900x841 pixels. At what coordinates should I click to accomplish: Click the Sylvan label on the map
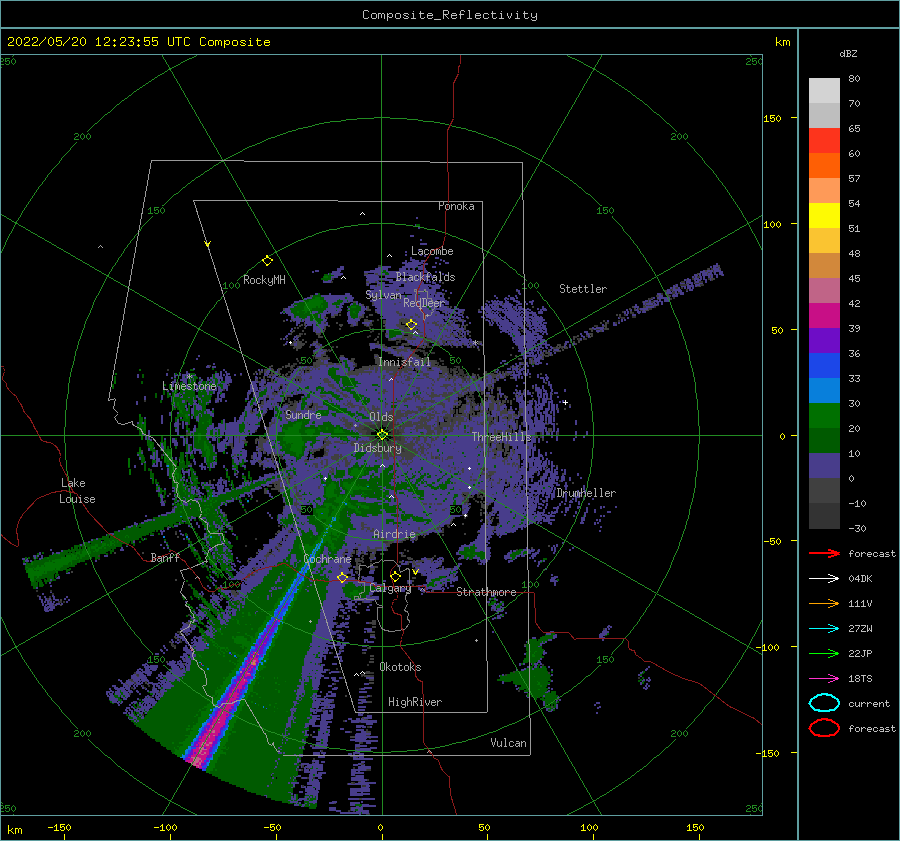383,295
